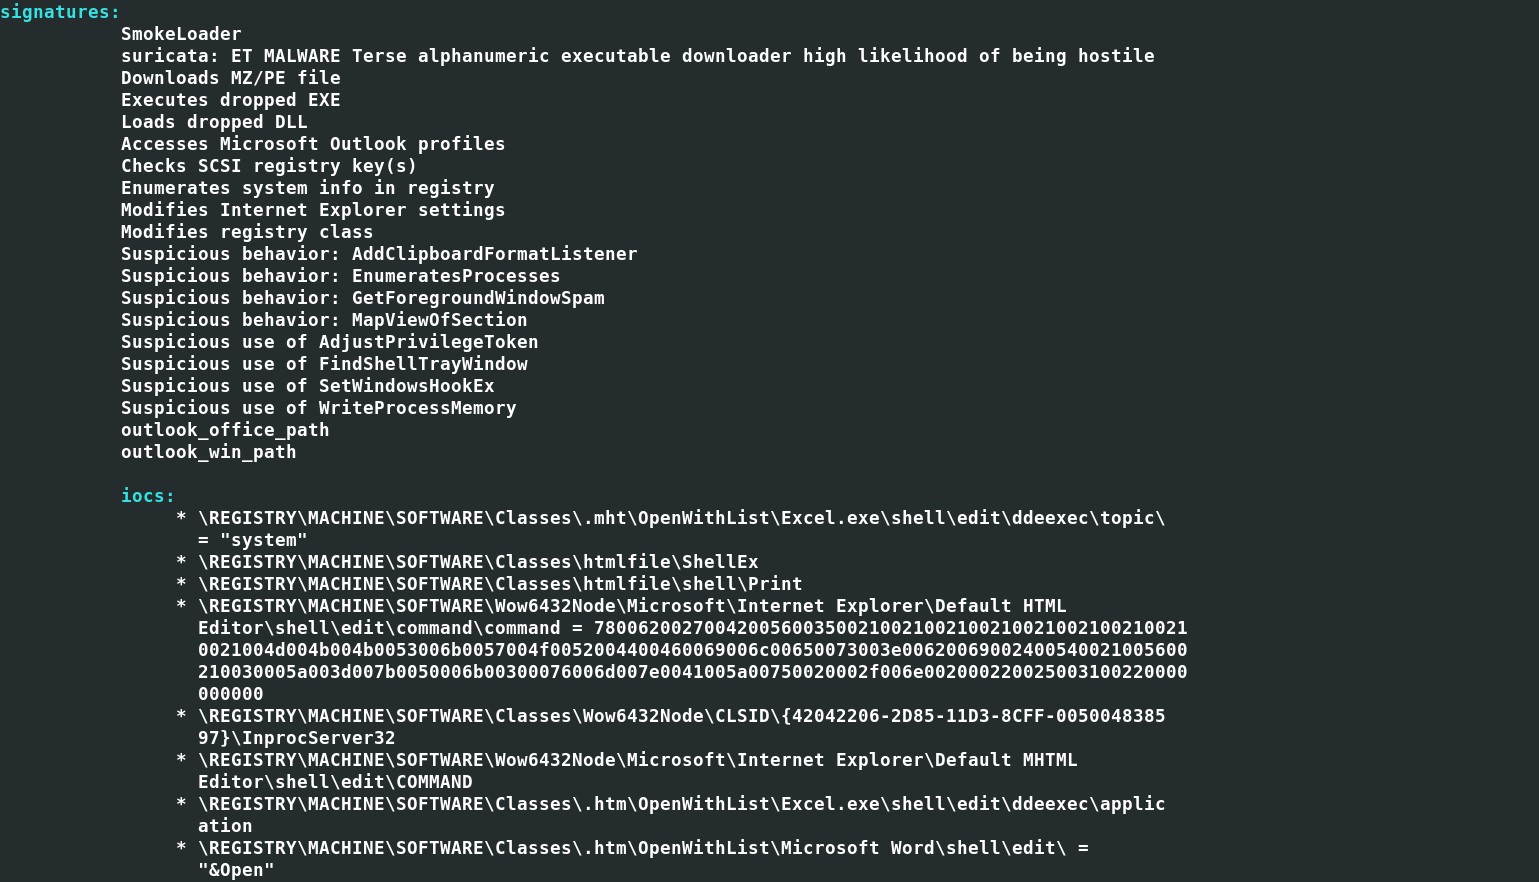This screenshot has height=882, width=1539.
Task: Click the "iocs:" section heading
Action: pyautogui.click(x=148, y=496)
